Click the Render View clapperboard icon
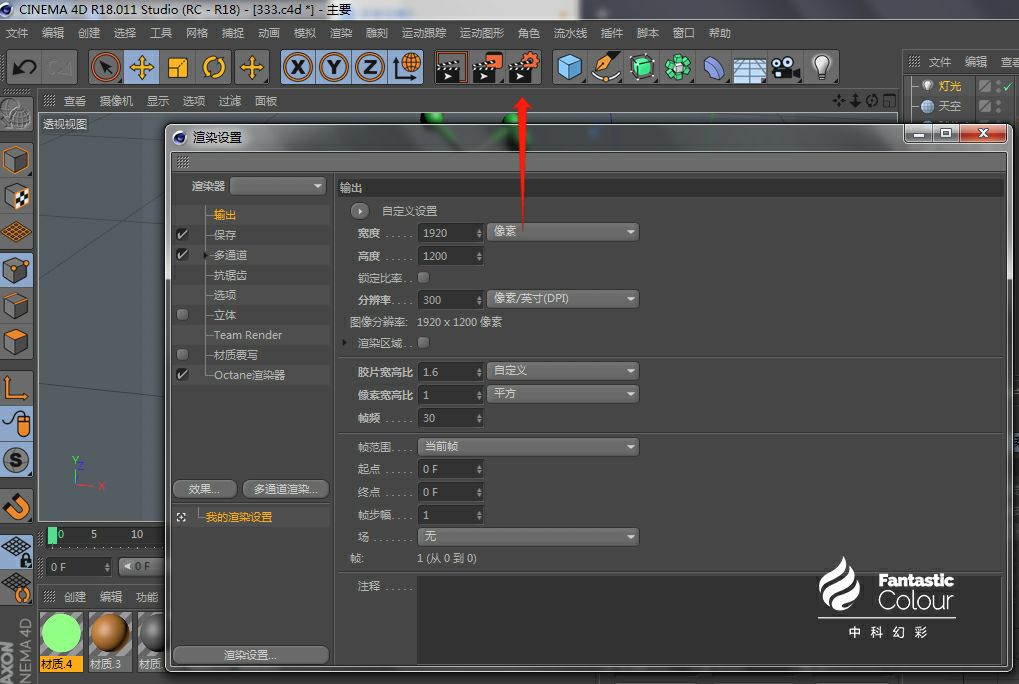The image size is (1019, 684). click(450, 67)
